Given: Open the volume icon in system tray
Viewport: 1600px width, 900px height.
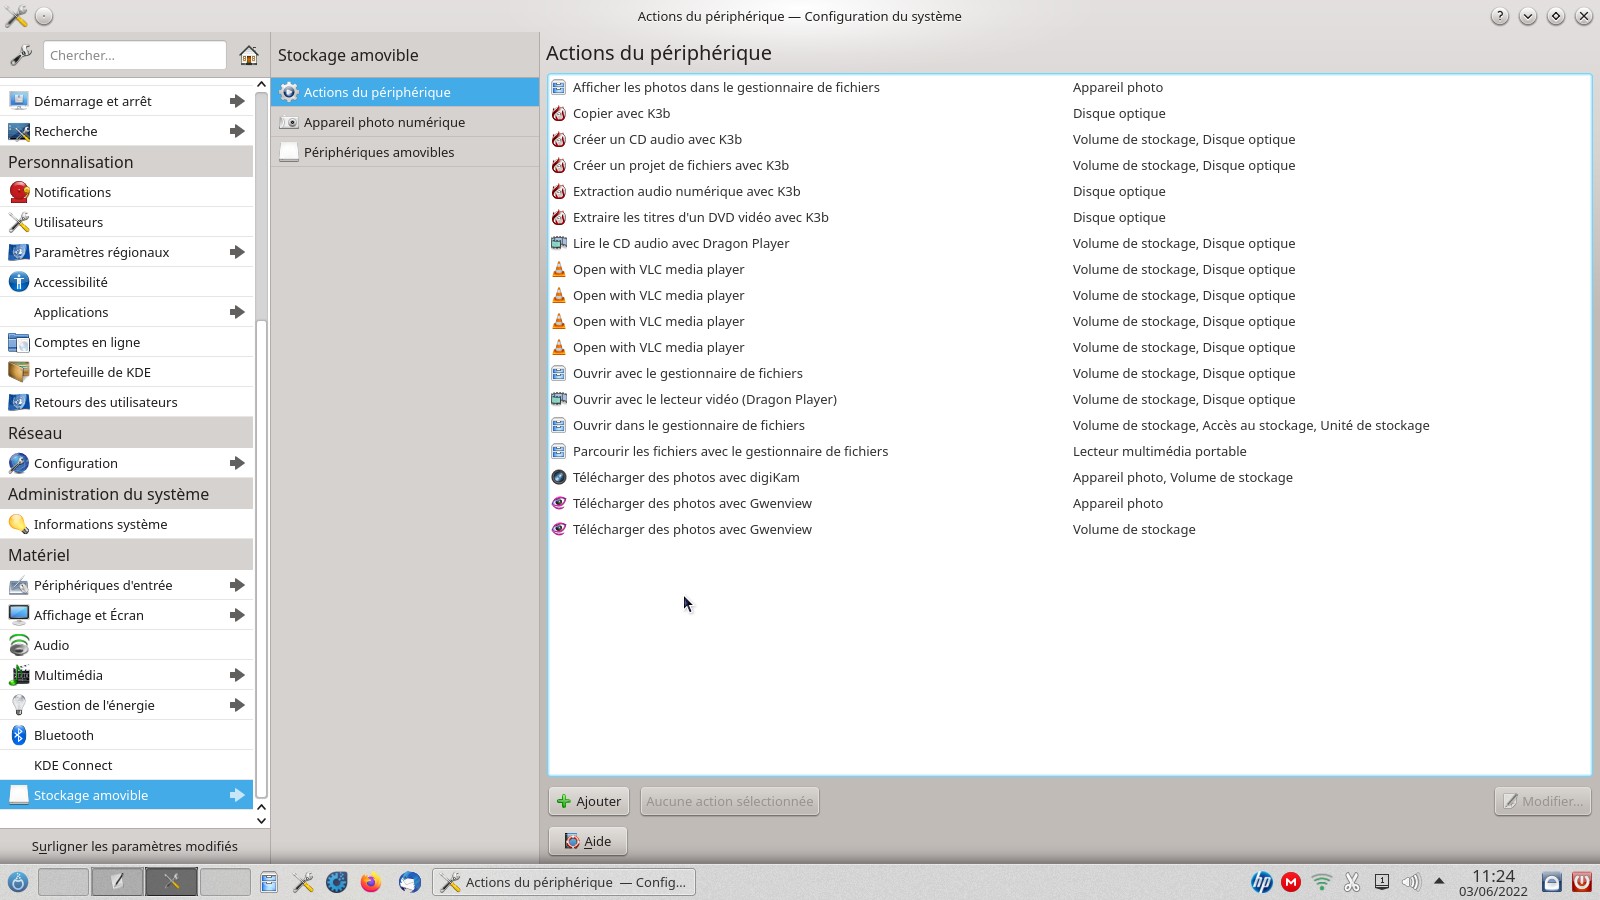Looking at the screenshot, I should 1411,882.
